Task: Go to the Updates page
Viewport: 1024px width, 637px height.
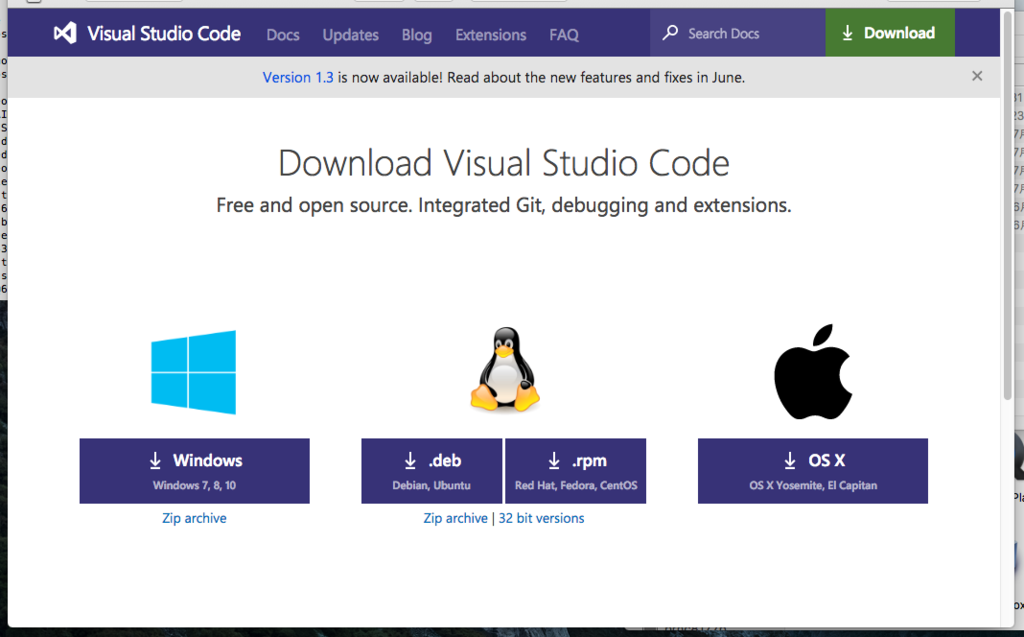Action: click(351, 35)
